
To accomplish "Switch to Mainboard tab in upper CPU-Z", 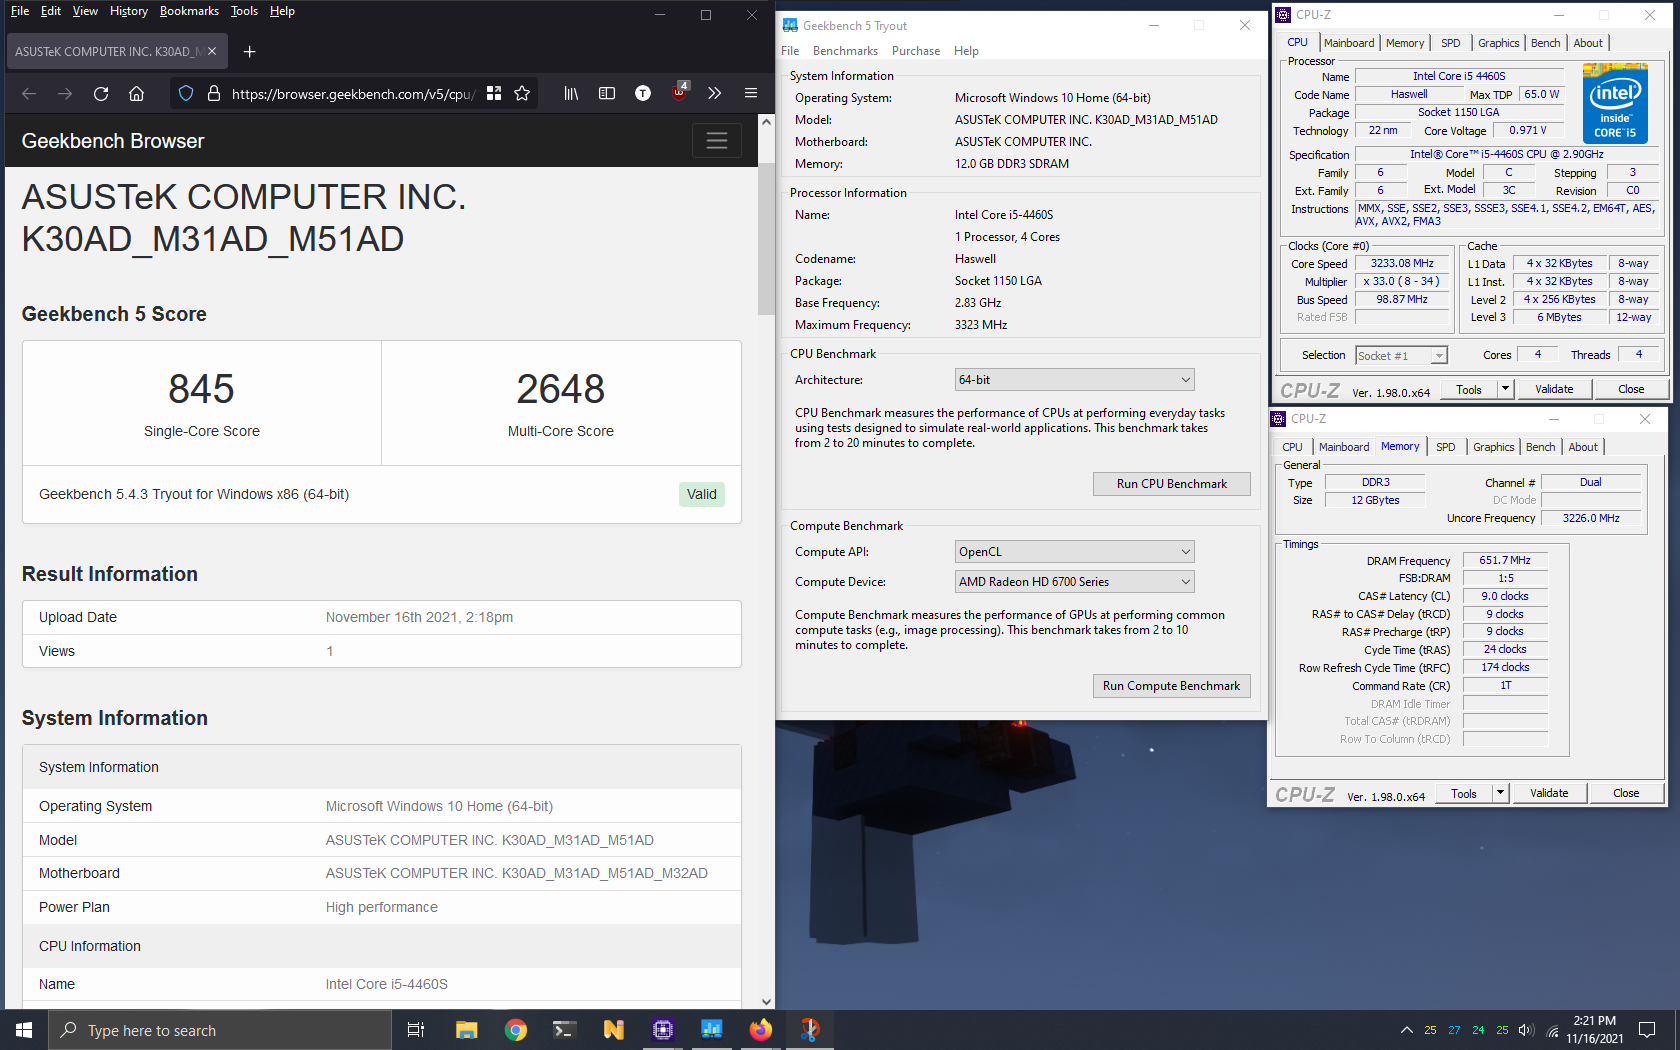I will pos(1349,43).
